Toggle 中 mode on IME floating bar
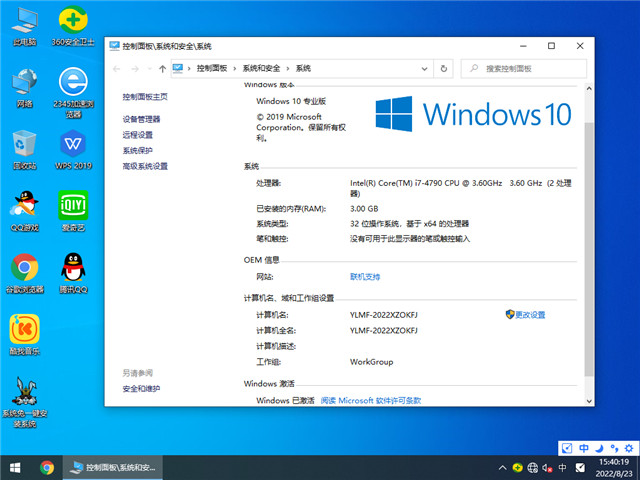This screenshot has height=480, width=640. tap(584, 448)
